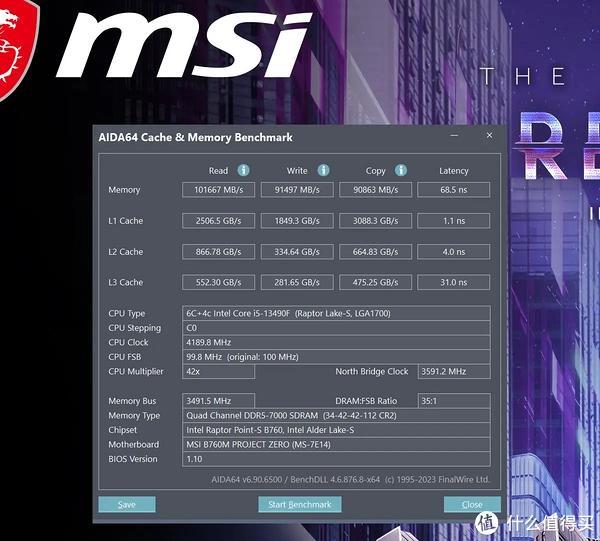Click the Copy column header
The width and height of the screenshot is (600, 541).
coord(375,171)
